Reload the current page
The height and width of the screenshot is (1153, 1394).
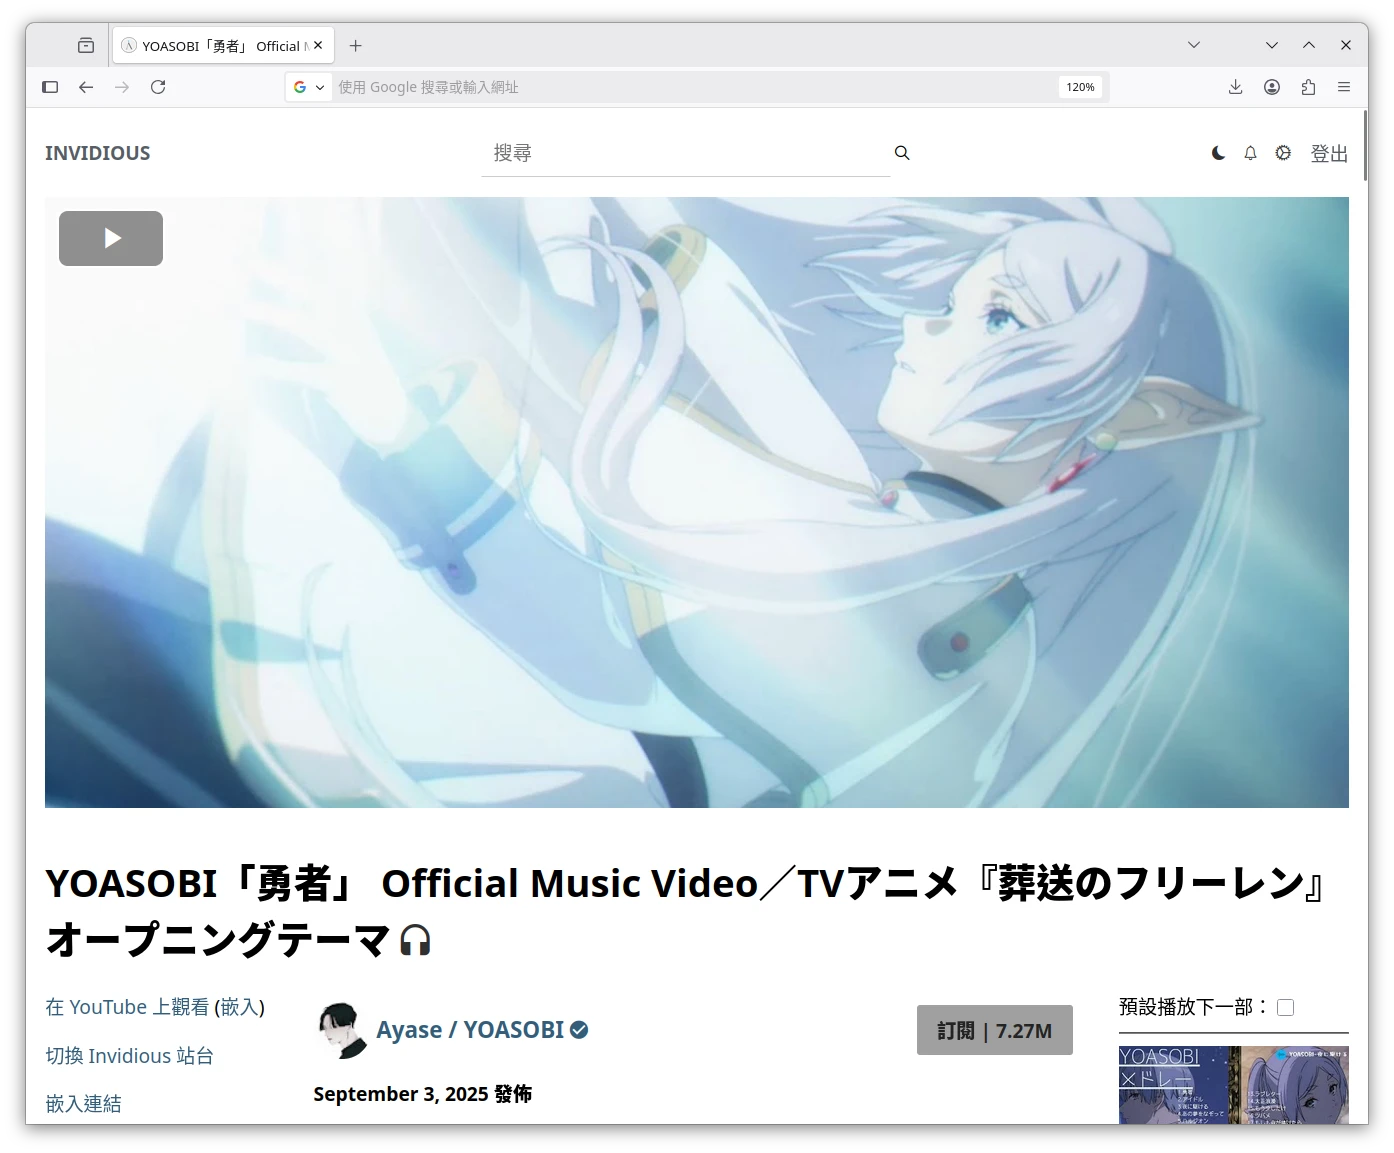[158, 87]
